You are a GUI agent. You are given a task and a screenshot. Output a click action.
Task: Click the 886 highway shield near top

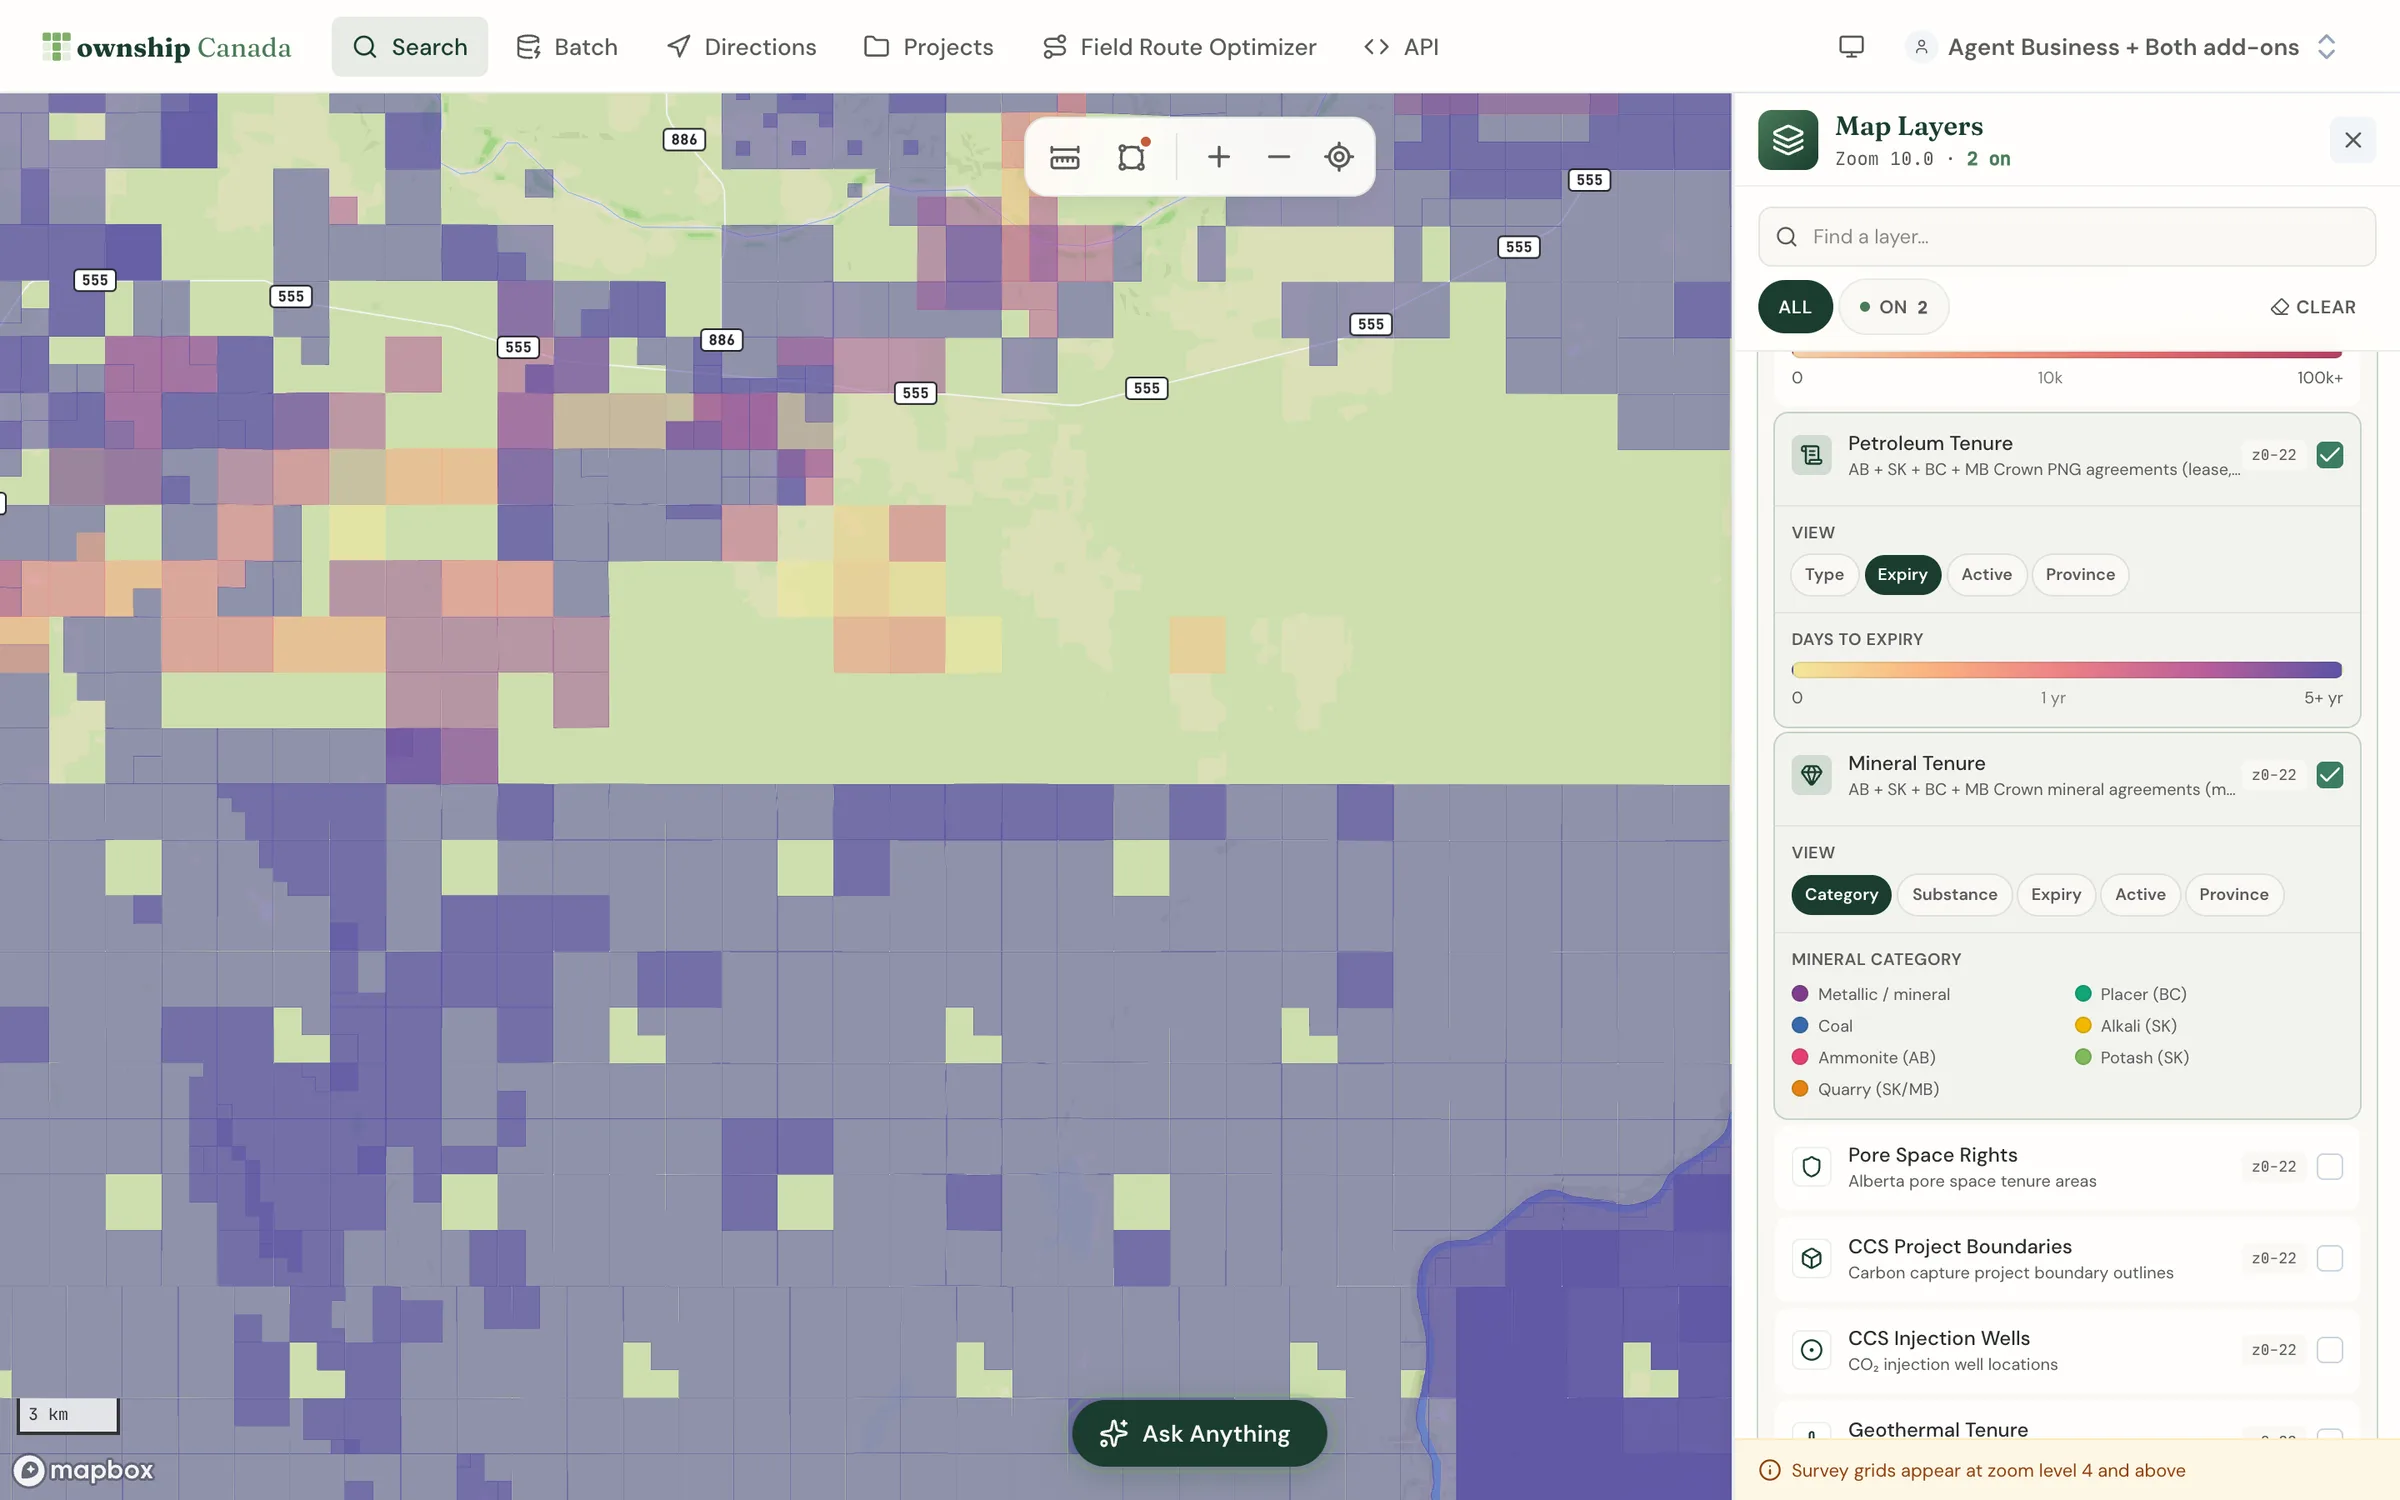pos(684,140)
